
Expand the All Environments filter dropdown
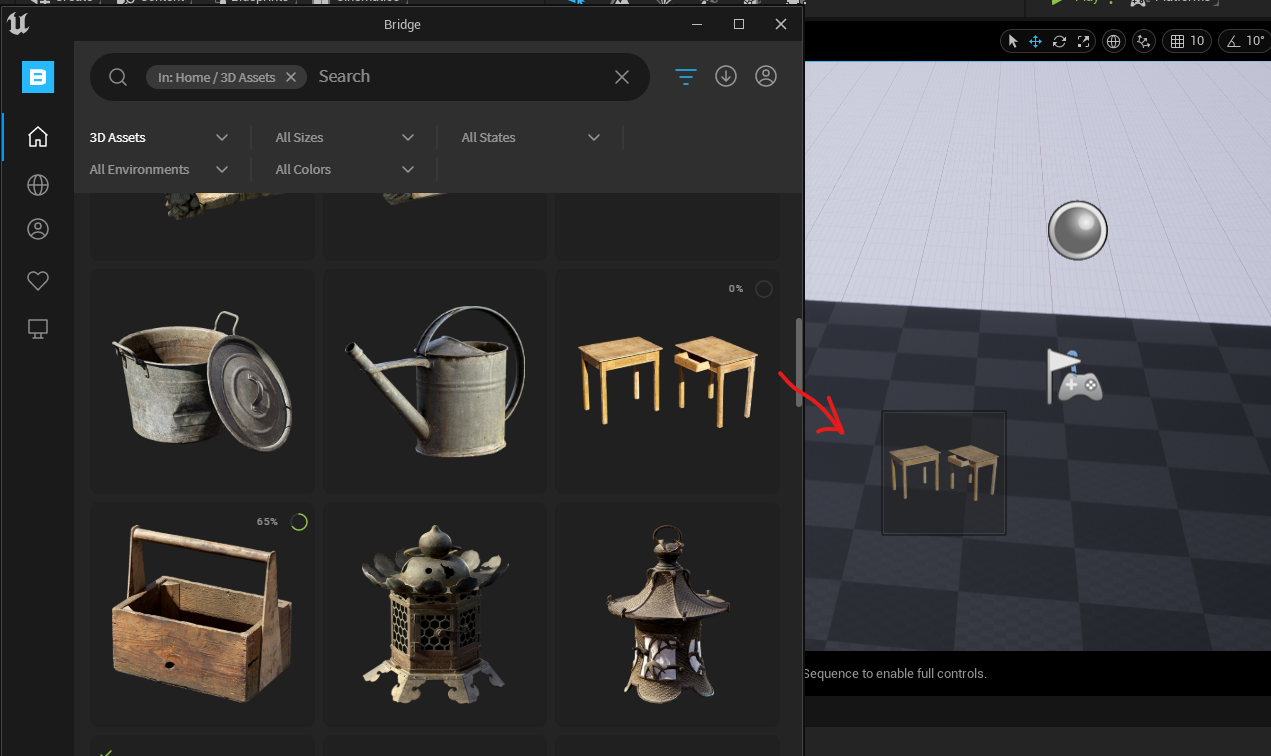[159, 169]
